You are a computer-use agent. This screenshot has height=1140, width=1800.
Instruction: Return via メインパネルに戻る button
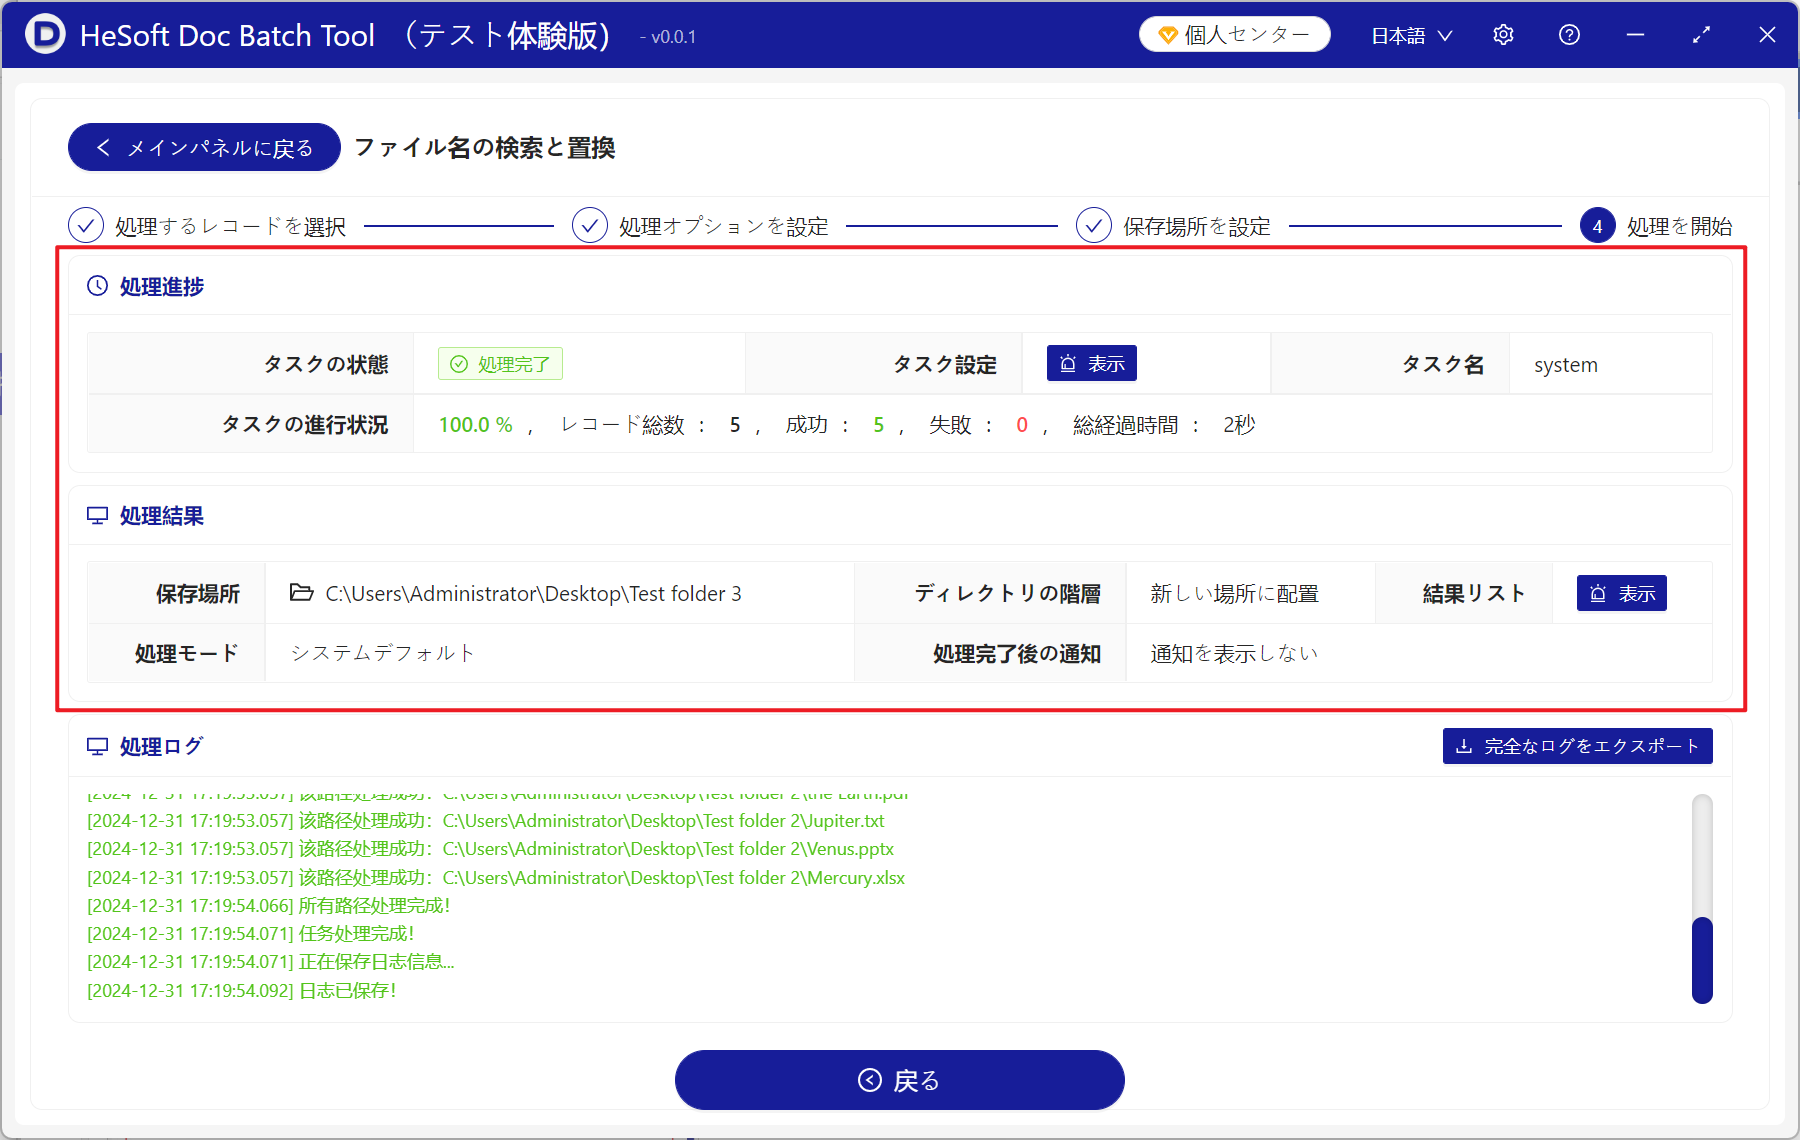[204, 148]
